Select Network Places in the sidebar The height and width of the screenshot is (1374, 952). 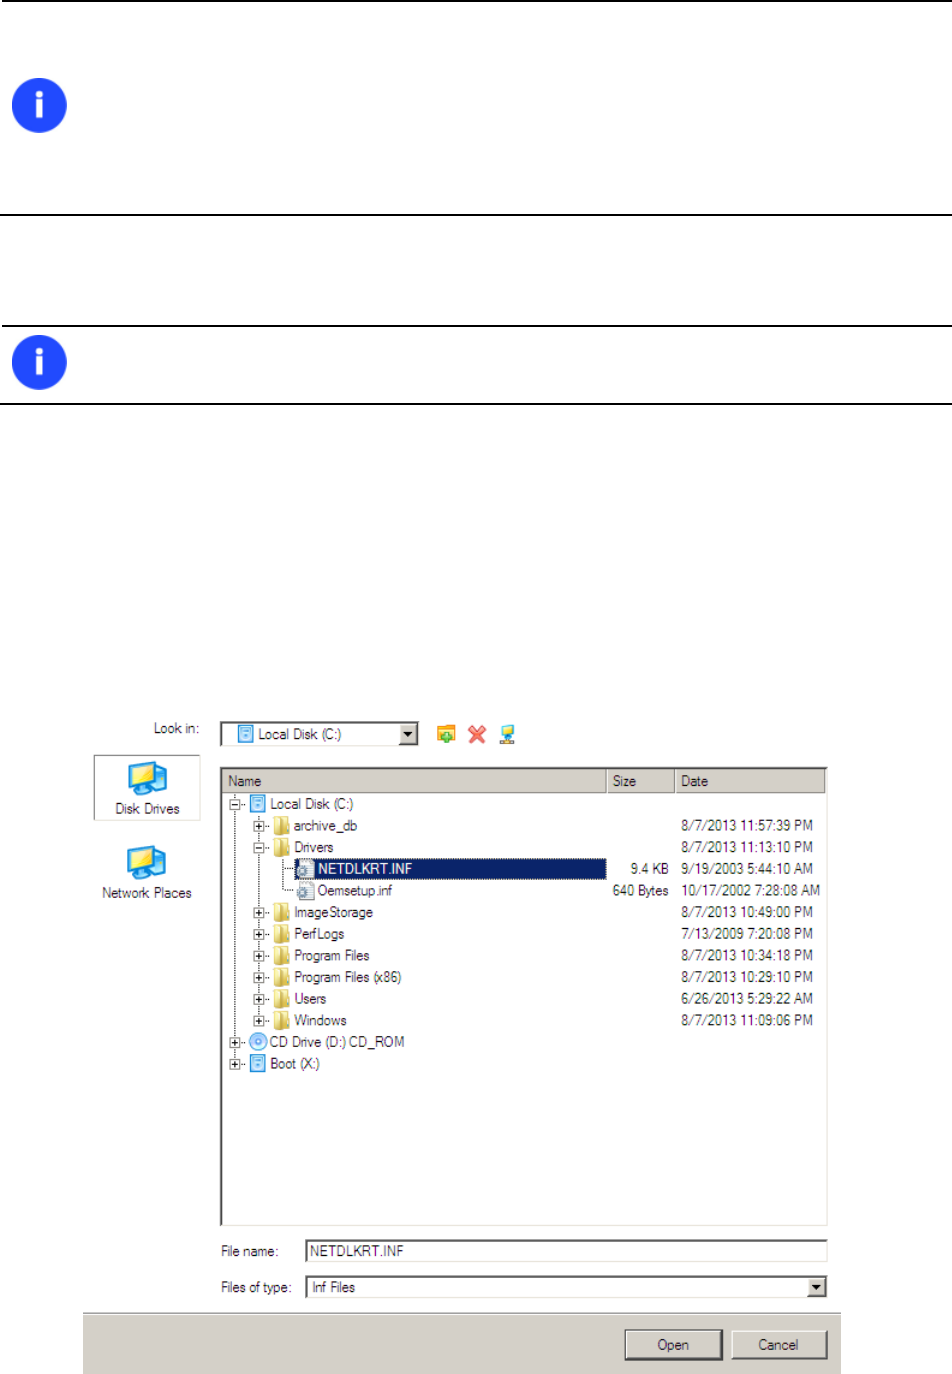(147, 873)
